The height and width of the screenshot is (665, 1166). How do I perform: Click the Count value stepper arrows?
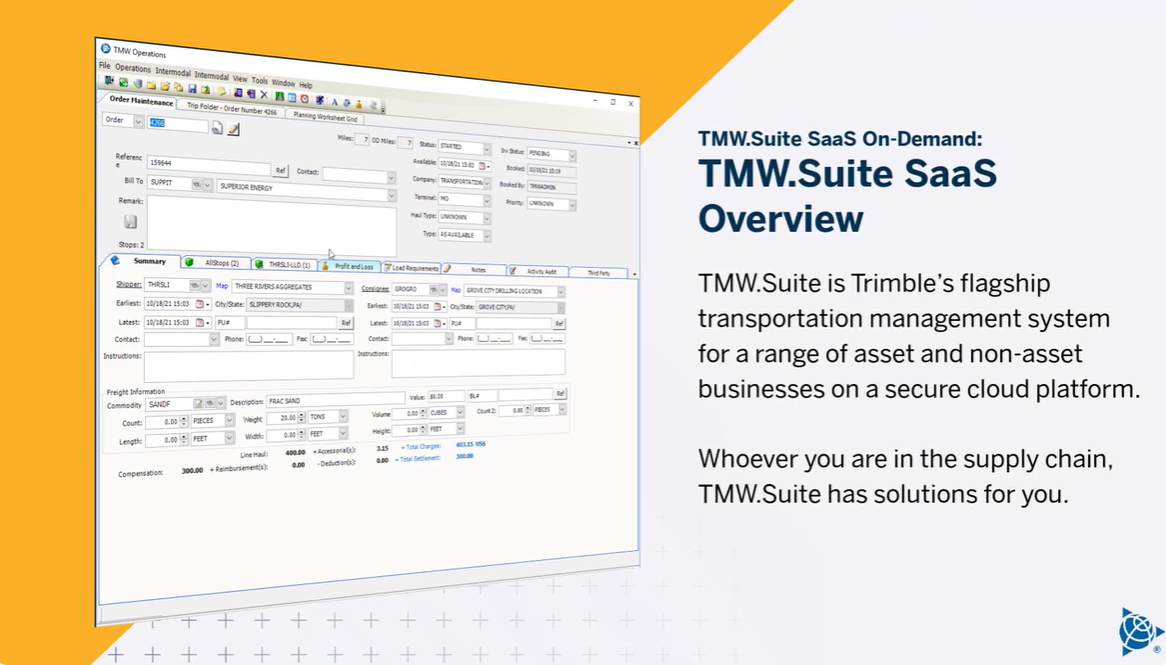pyautogui.click(x=184, y=421)
